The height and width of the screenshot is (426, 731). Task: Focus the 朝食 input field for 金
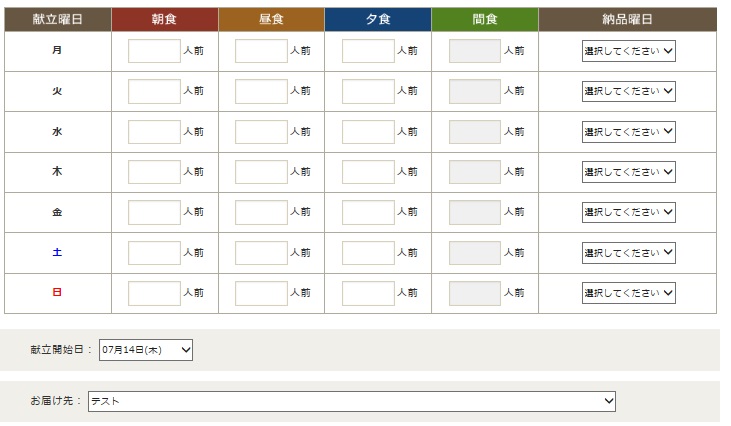[154, 212]
